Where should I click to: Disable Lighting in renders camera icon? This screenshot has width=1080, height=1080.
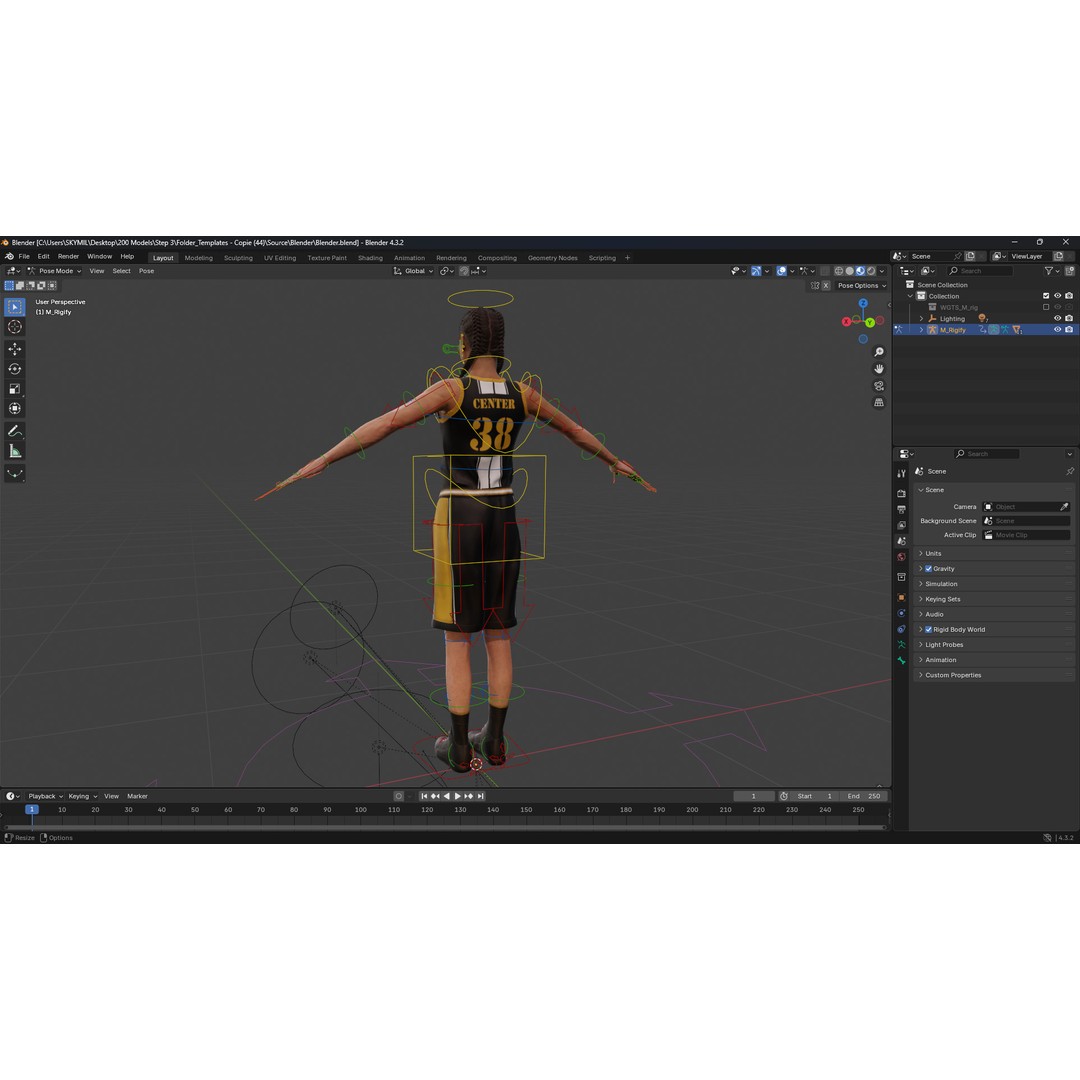[x=1069, y=318]
